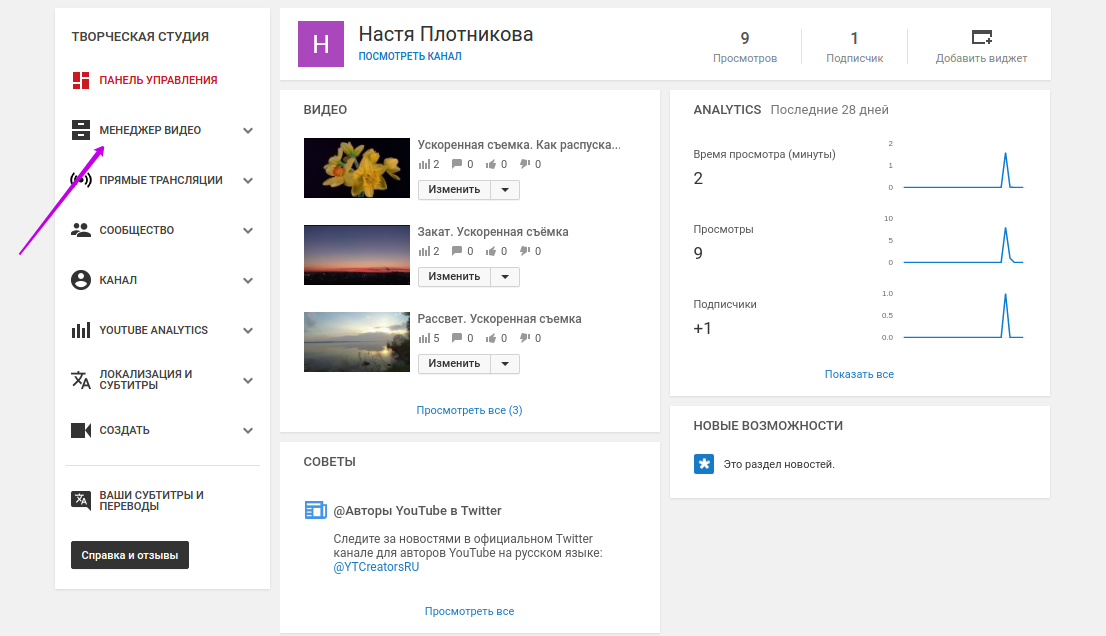Expand the Канал section chevron
The height and width of the screenshot is (636, 1106).
point(248,281)
